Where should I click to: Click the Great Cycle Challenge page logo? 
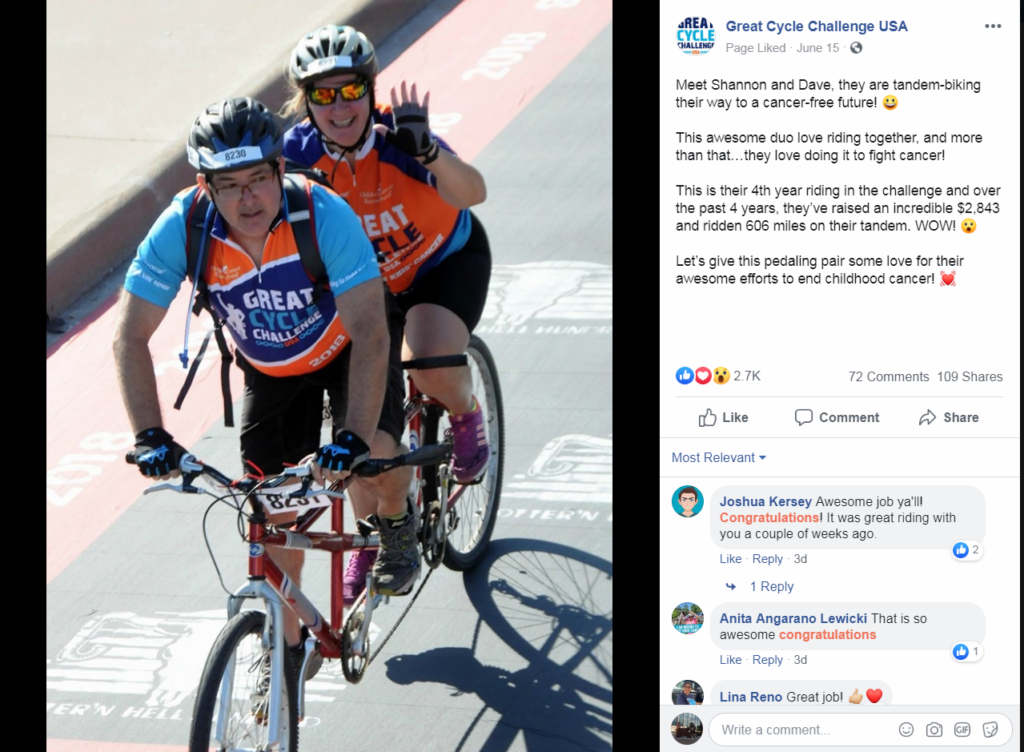pyautogui.click(x=695, y=35)
